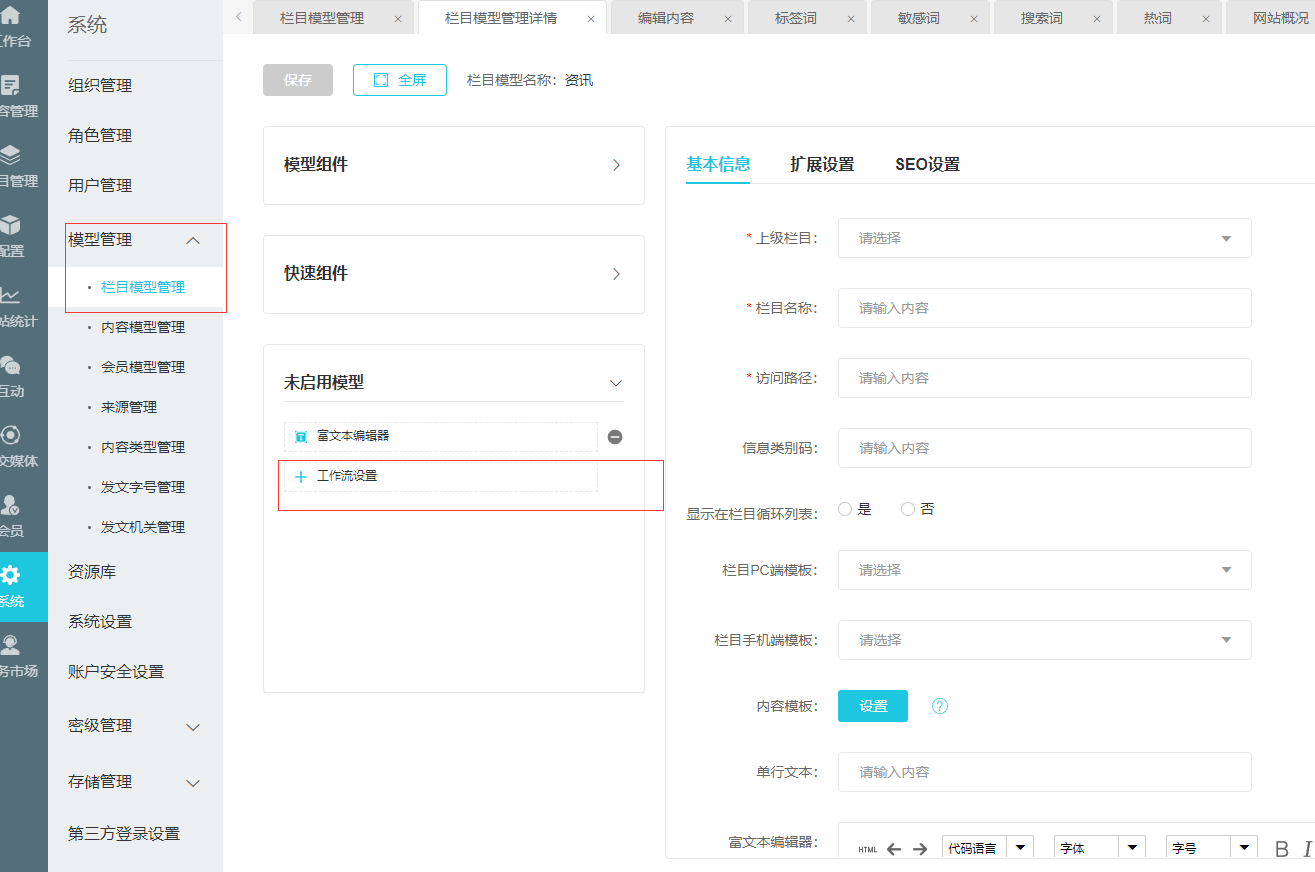Open the site statistics chart icon

click(10, 295)
